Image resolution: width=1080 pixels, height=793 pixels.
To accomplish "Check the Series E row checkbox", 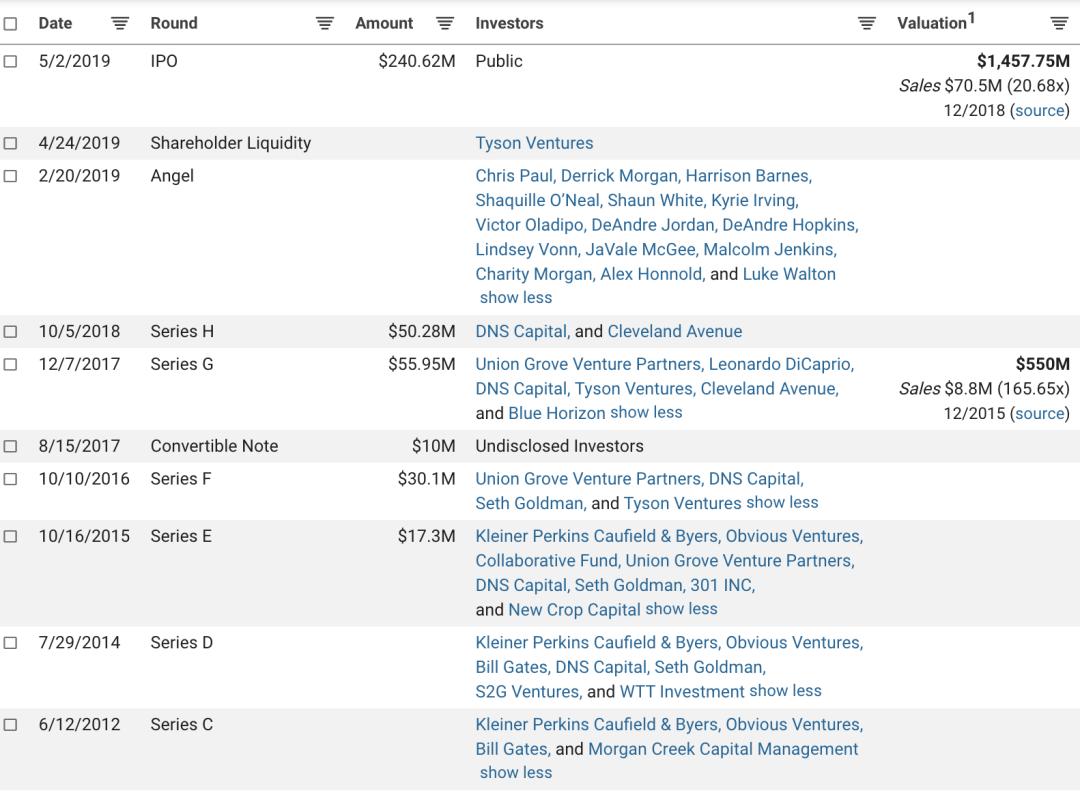I will [x=10, y=536].
